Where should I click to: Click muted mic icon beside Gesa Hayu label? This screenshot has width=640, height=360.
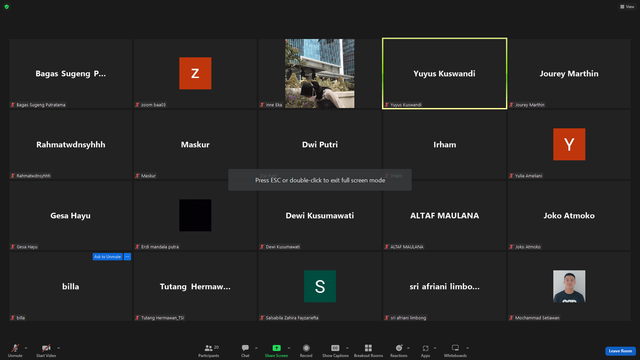point(13,247)
